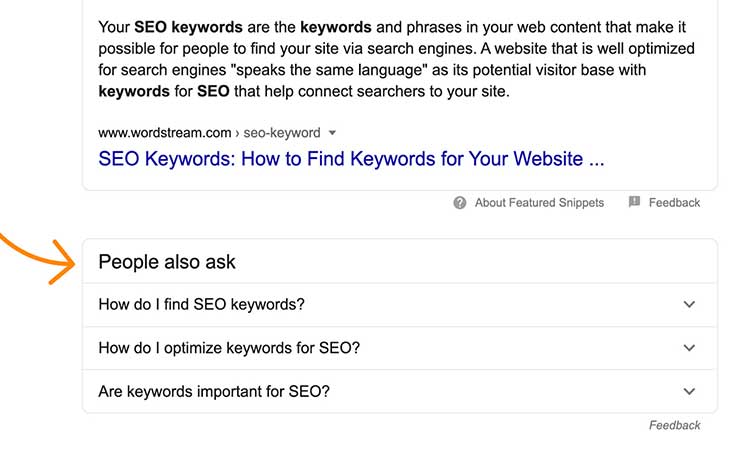Select the question "Are keywords important for SEO?"
The height and width of the screenshot is (450, 750).
pyautogui.click(x=214, y=392)
